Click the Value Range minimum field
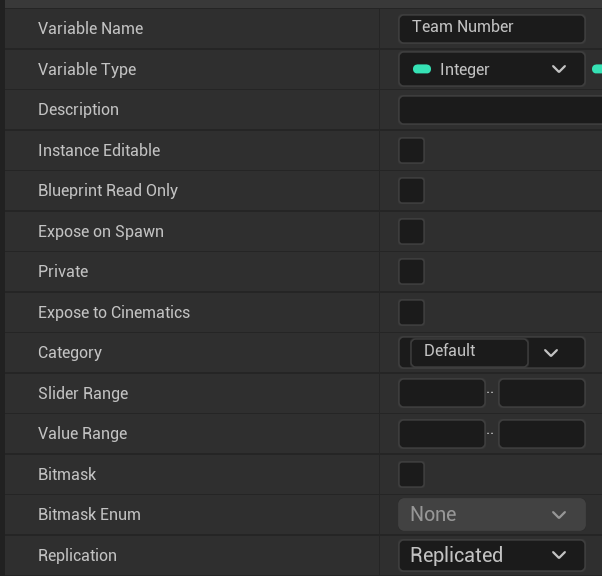 click(x=441, y=434)
